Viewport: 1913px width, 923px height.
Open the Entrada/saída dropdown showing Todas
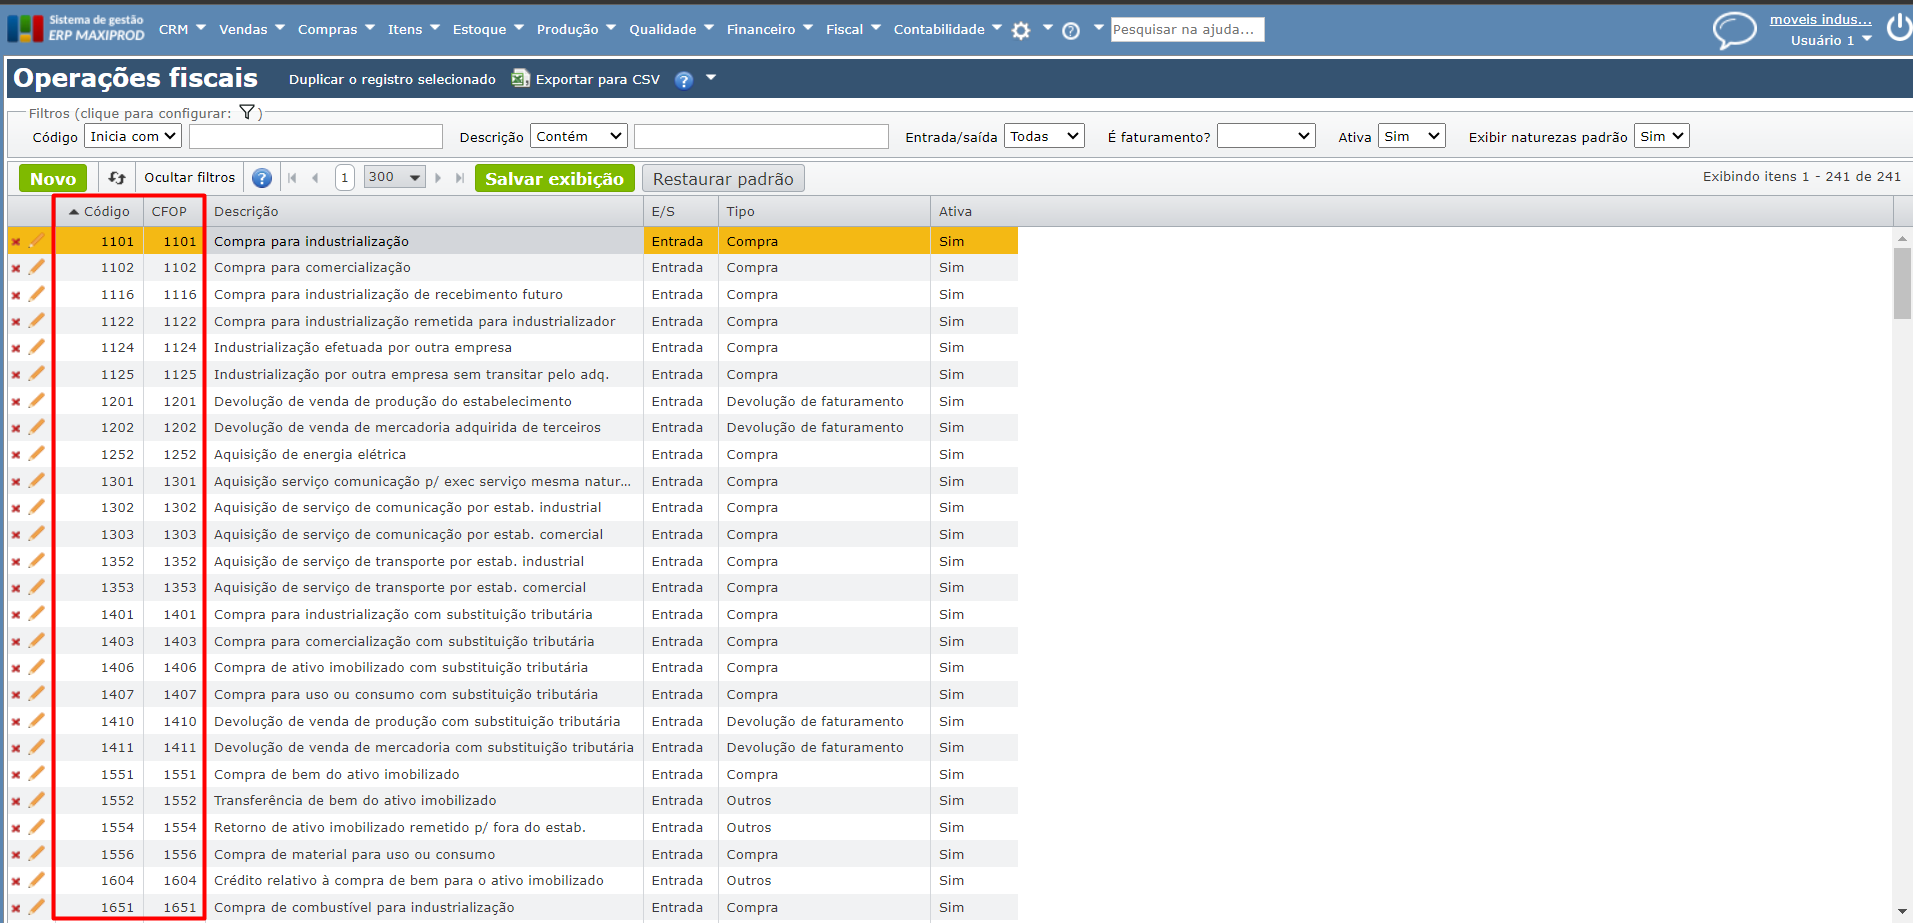[1044, 136]
